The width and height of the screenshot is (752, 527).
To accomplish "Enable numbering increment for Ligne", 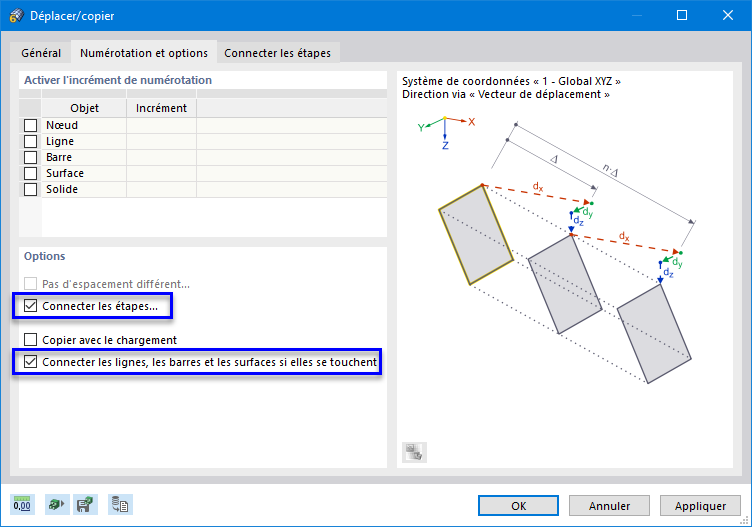I will 30,141.
